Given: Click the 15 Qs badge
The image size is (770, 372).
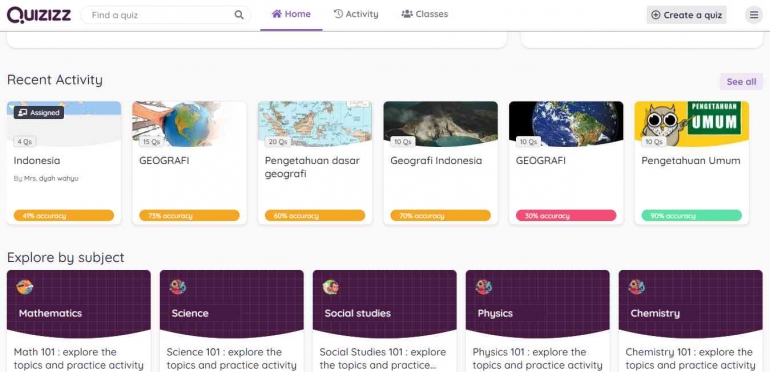Looking at the screenshot, I should tap(151, 142).
